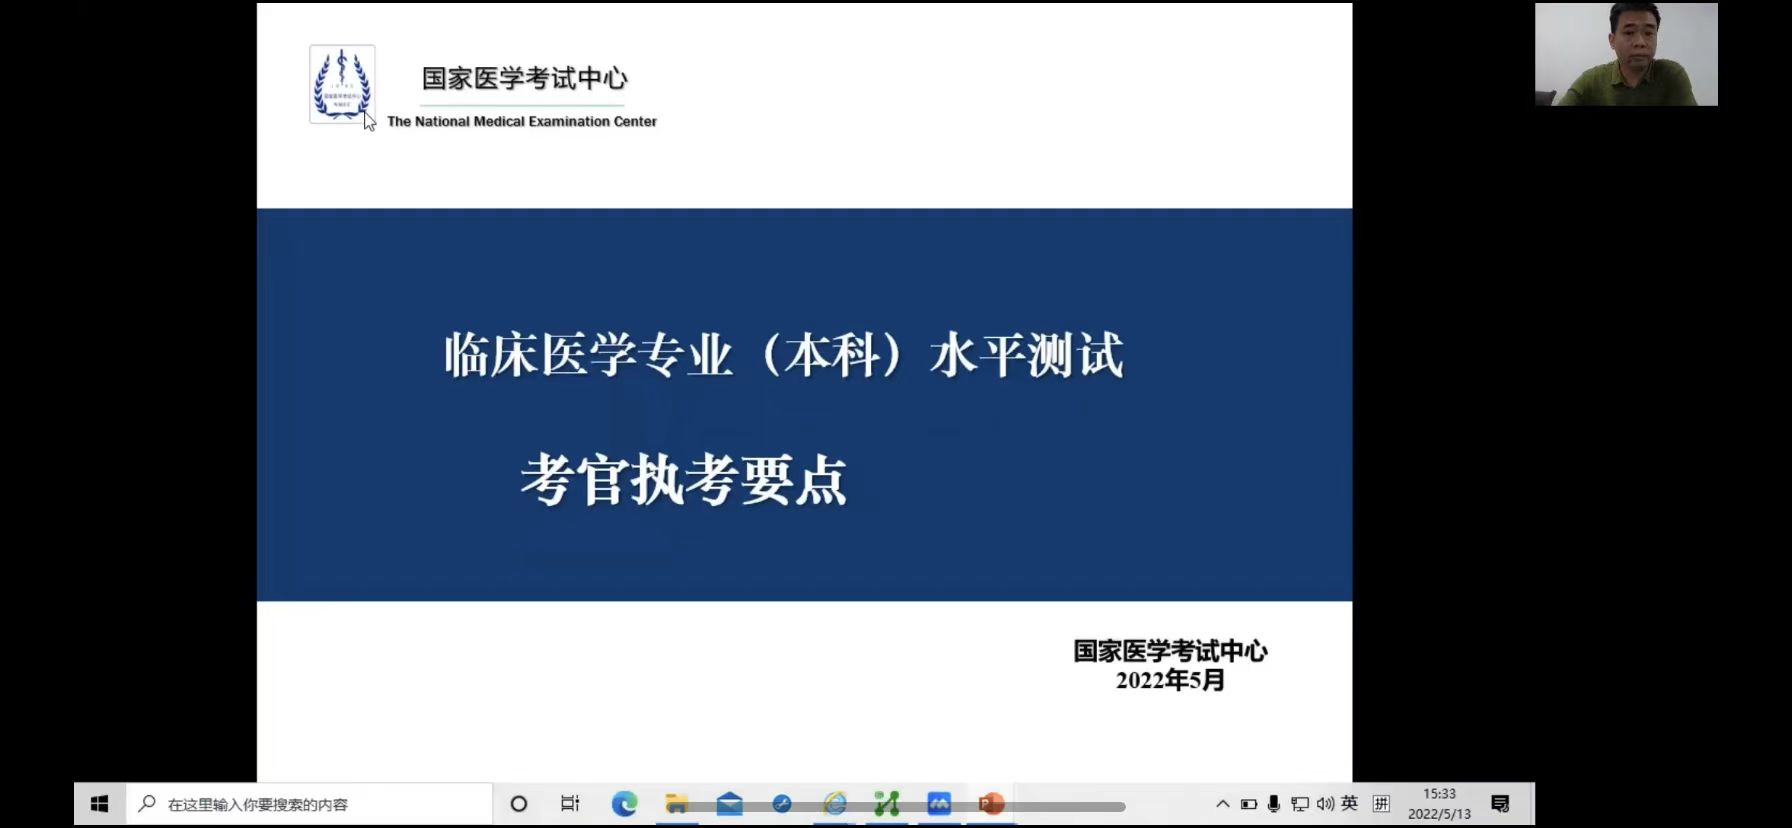Click the microphone tray icon
Viewport: 1792px width, 828px height.
1274,804
